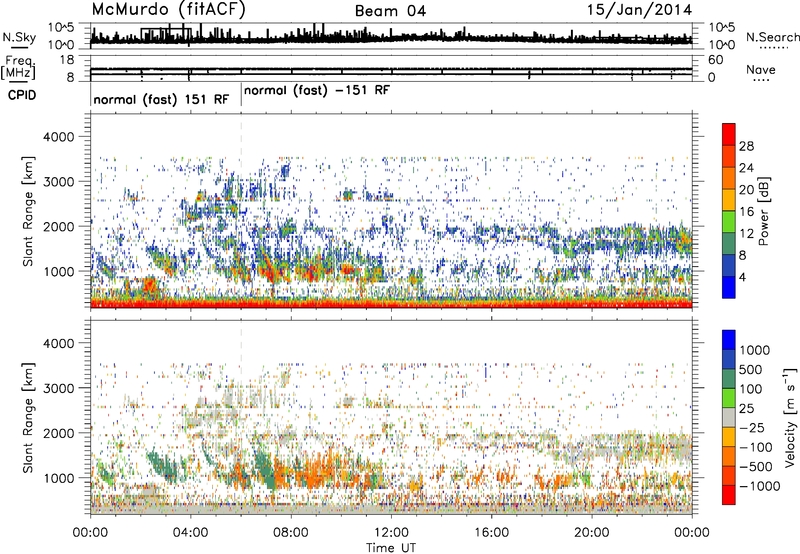
Task: Click the red ground scatter band in power panel
Action: [391, 304]
